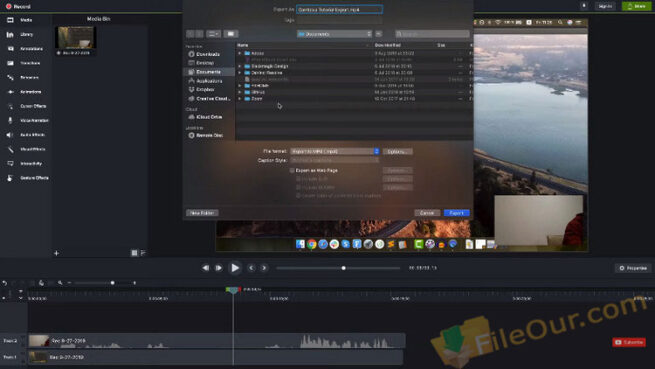
Task: Select Documents in the dialog sidebar
Action: click(208, 72)
